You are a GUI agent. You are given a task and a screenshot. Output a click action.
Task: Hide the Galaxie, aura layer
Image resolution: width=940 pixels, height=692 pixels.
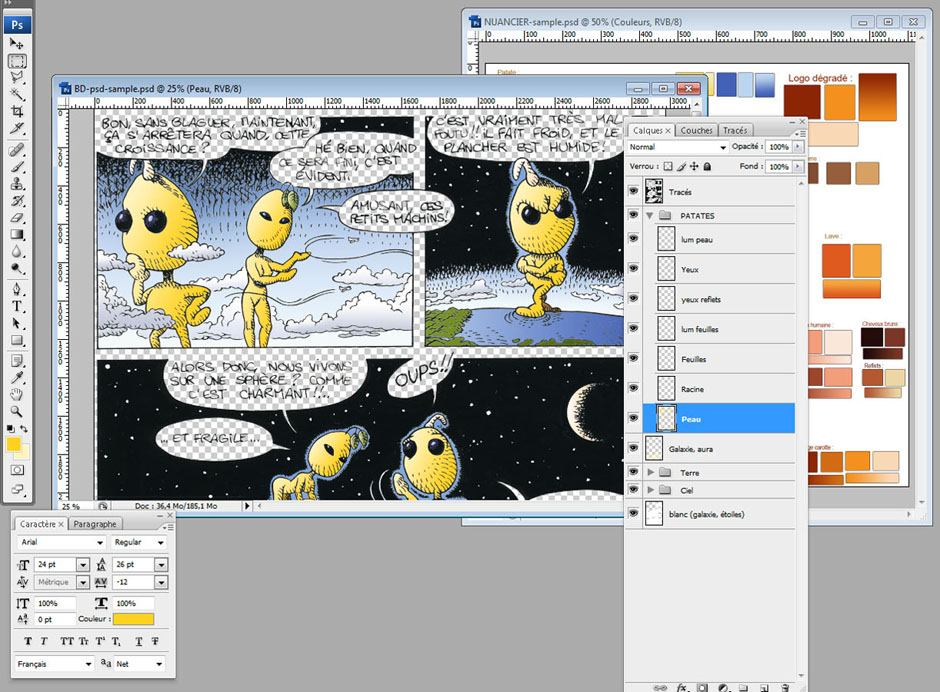click(633, 448)
